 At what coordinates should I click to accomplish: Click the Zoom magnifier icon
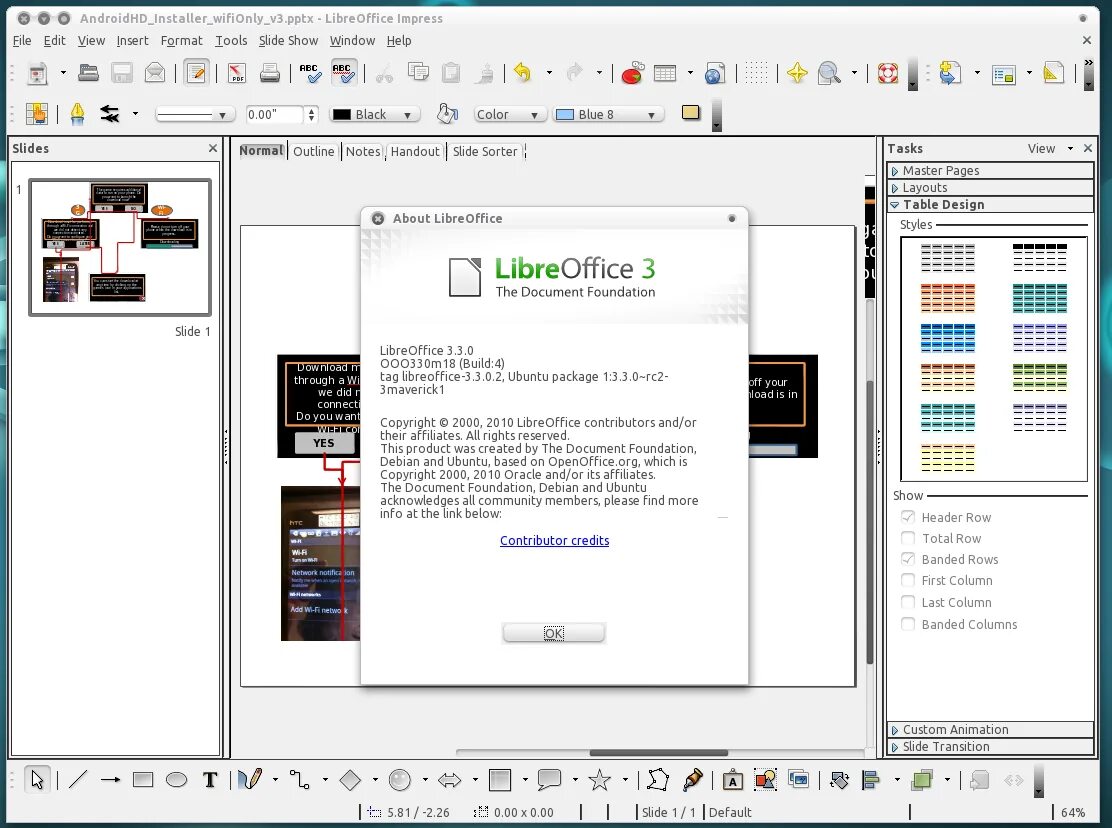[828, 73]
